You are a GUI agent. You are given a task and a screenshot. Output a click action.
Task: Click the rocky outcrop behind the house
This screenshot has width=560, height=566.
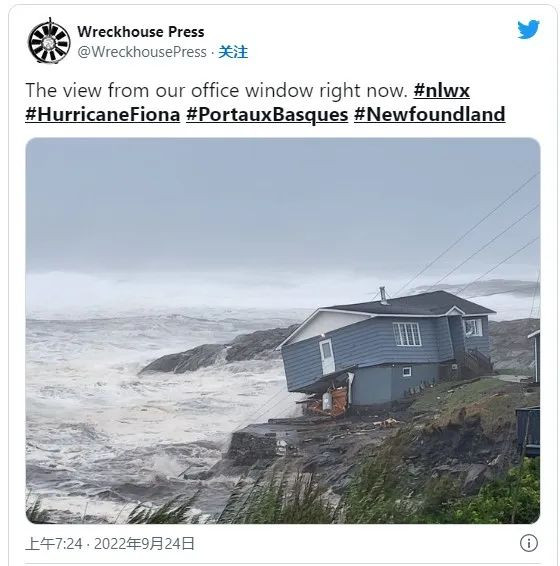[217, 352]
